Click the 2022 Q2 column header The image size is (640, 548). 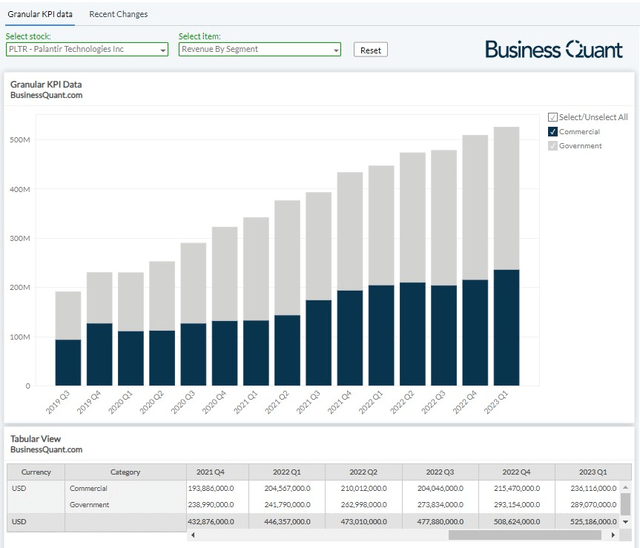click(x=364, y=472)
